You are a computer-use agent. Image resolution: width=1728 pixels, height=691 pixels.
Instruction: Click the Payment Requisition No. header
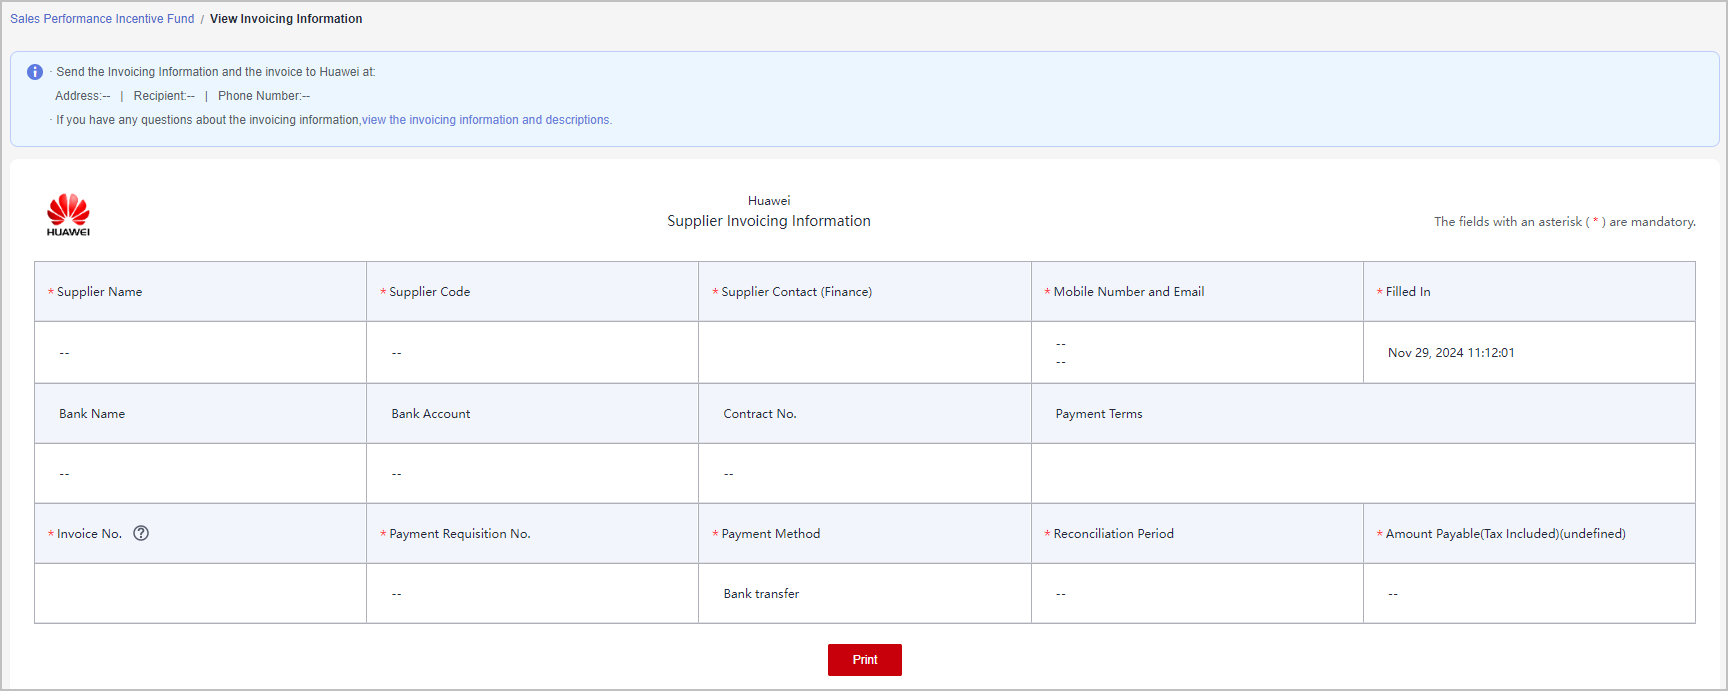click(459, 534)
